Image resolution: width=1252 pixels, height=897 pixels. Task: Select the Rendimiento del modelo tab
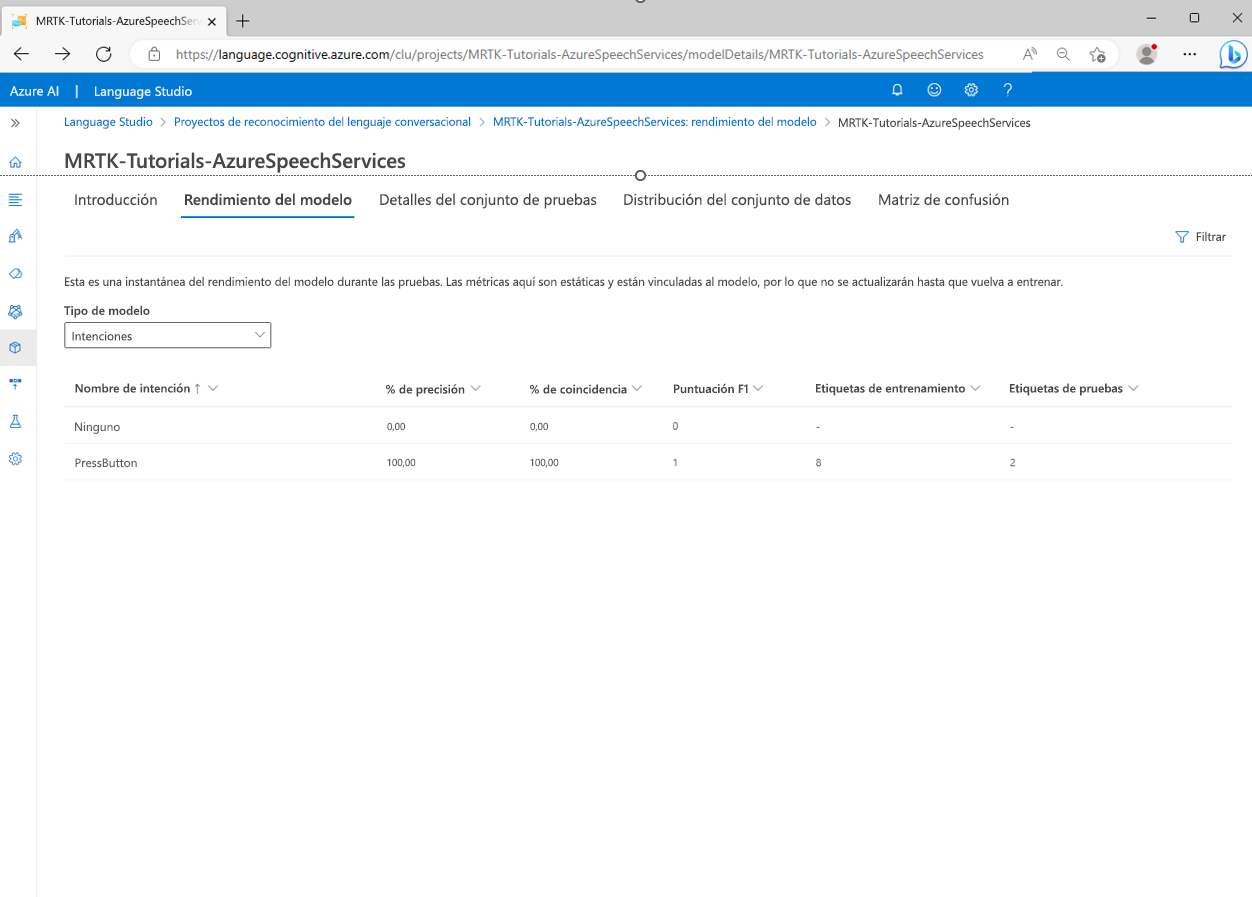(x=268, y=200)
